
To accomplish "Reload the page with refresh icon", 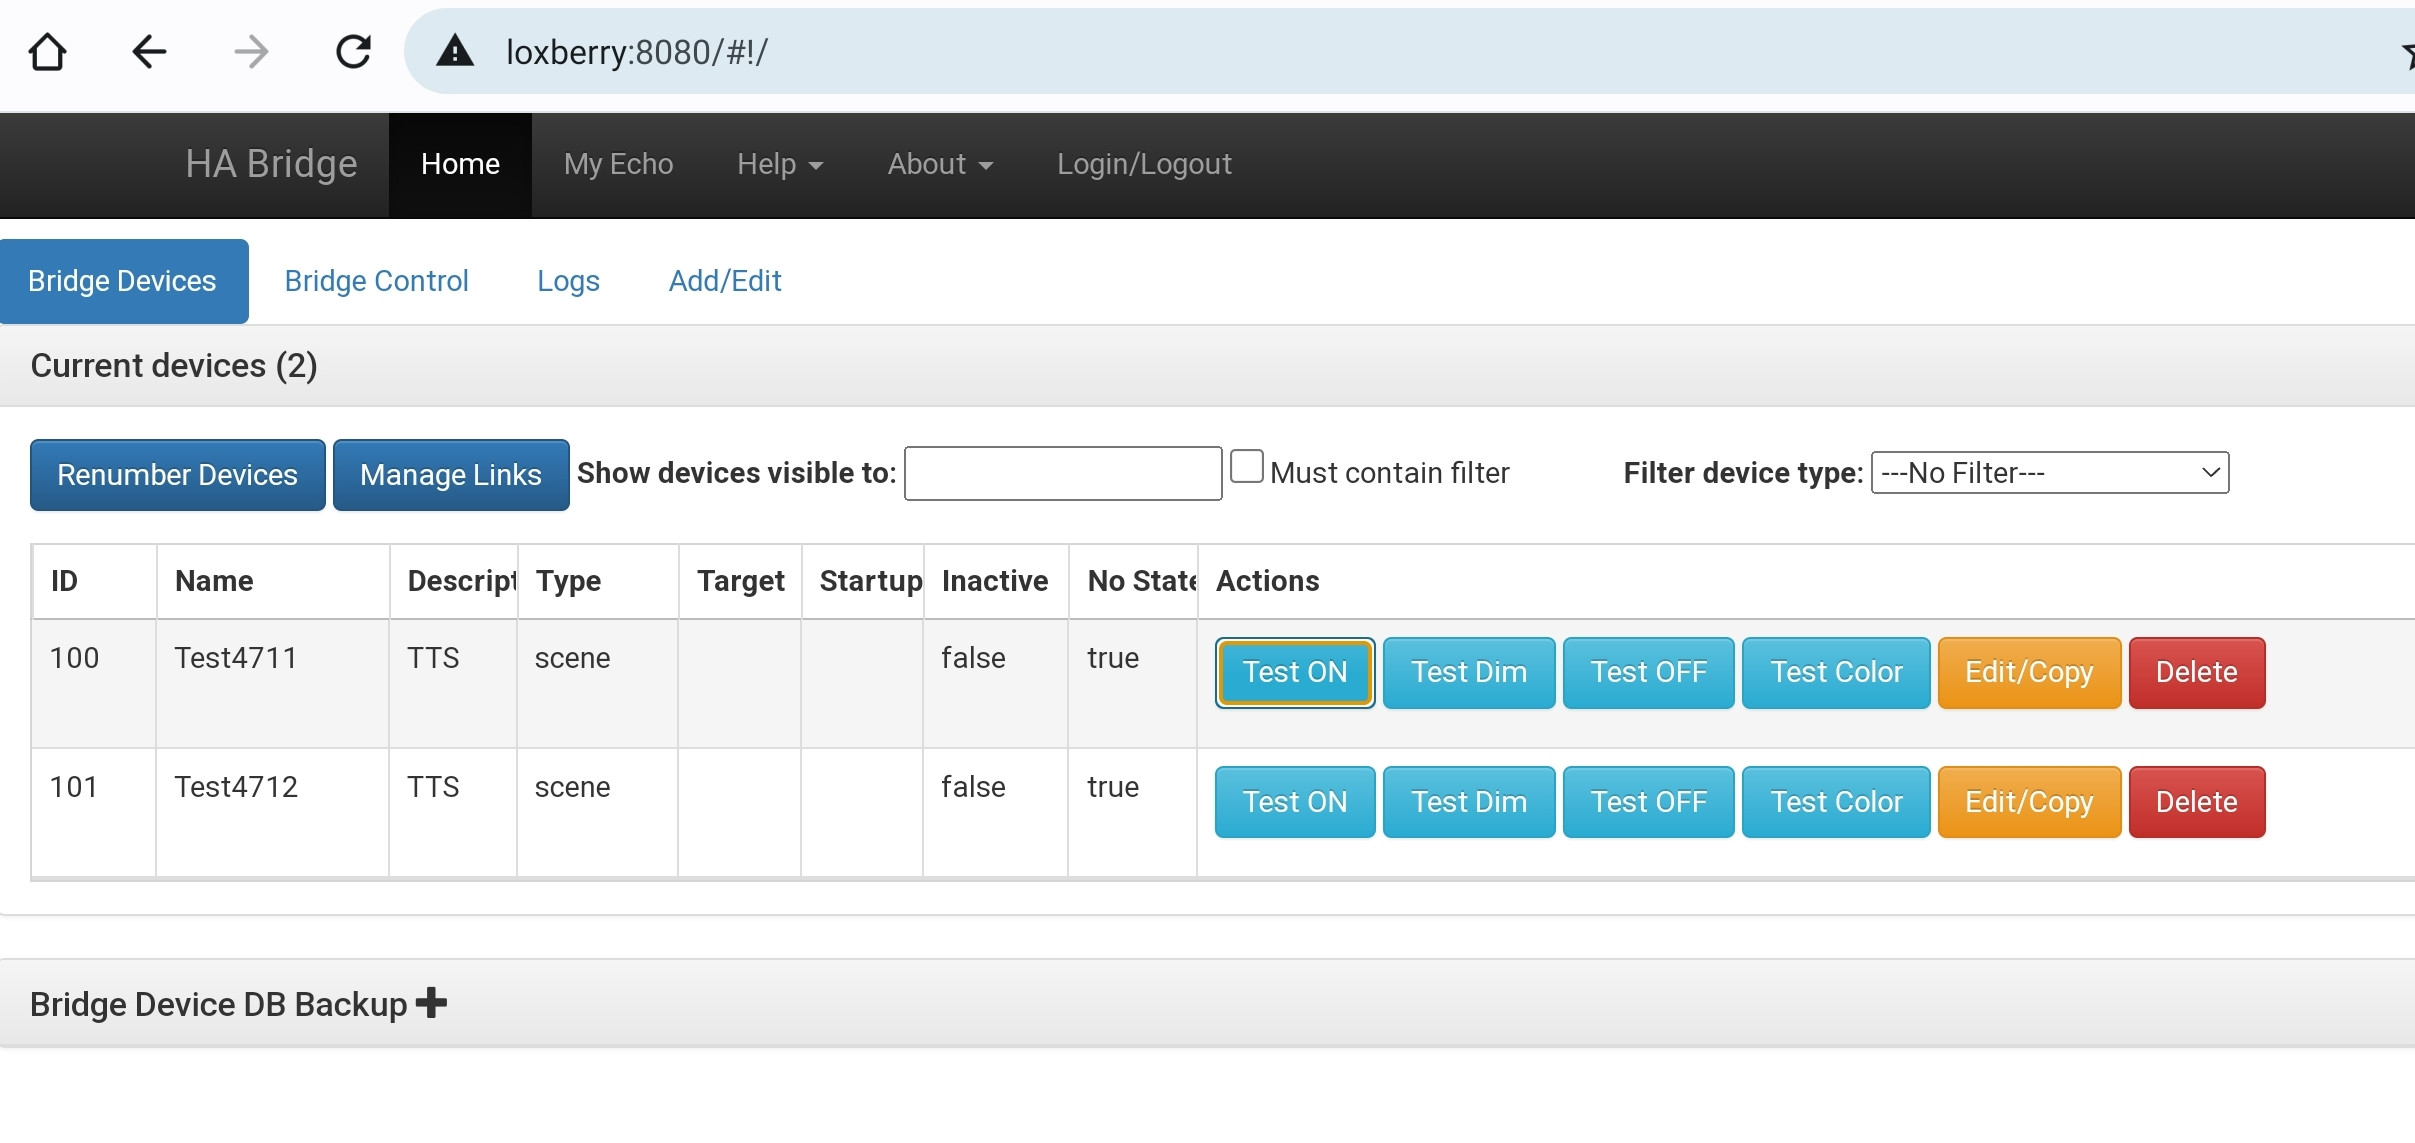I will click(x=353, y=52).
